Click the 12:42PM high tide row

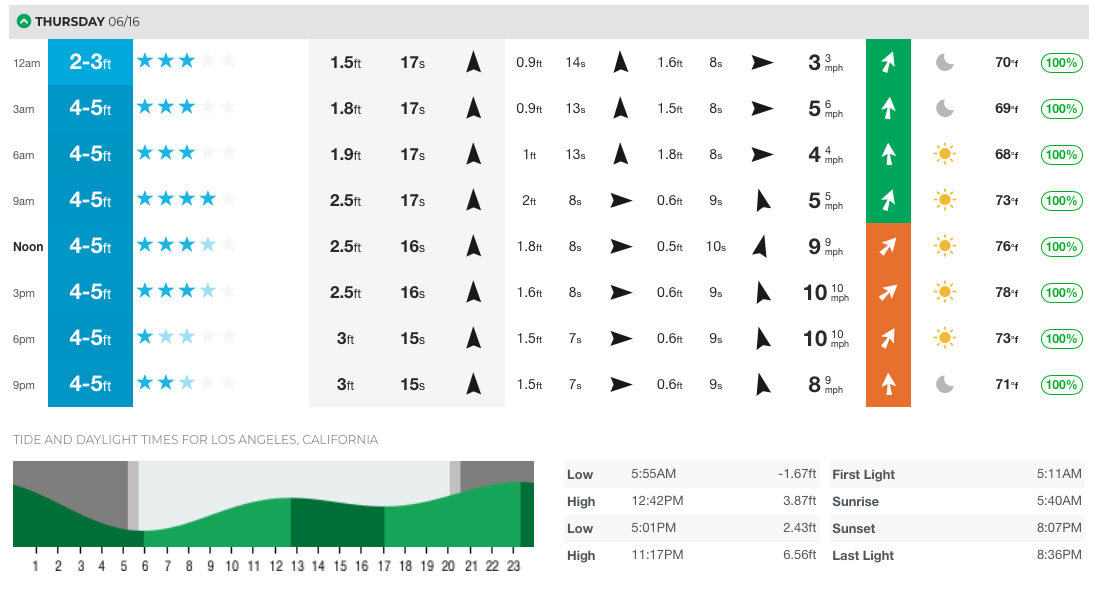pos(691,501)
